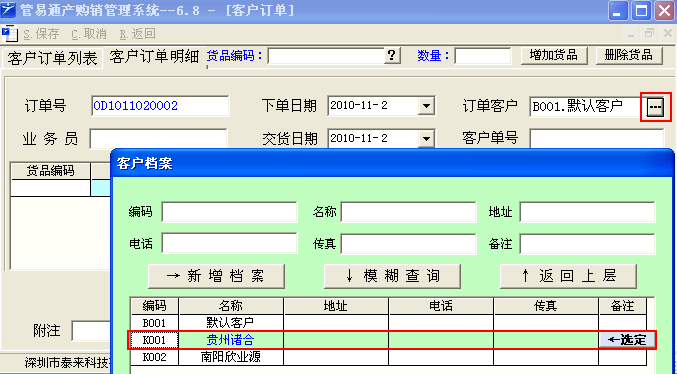677x374 pixels.
Task: Click 名称 column header in customer table
Action: pyautogui.click(x=231, y=306)
